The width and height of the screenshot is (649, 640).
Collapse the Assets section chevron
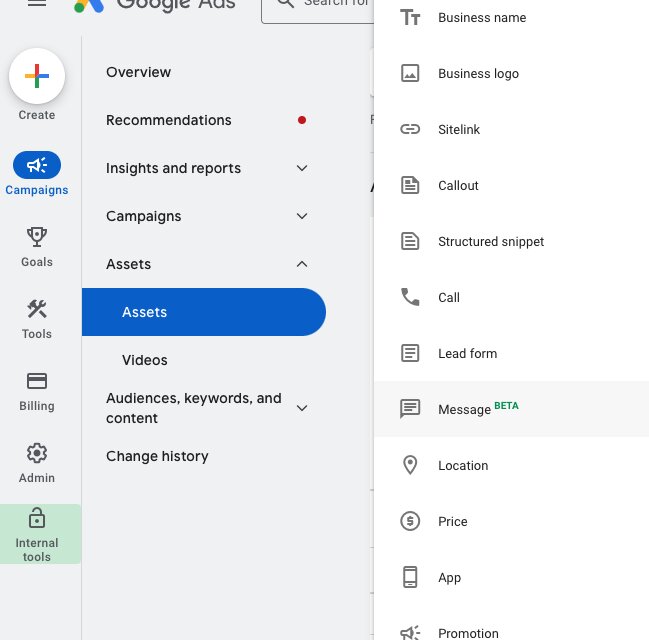point(302,264)
